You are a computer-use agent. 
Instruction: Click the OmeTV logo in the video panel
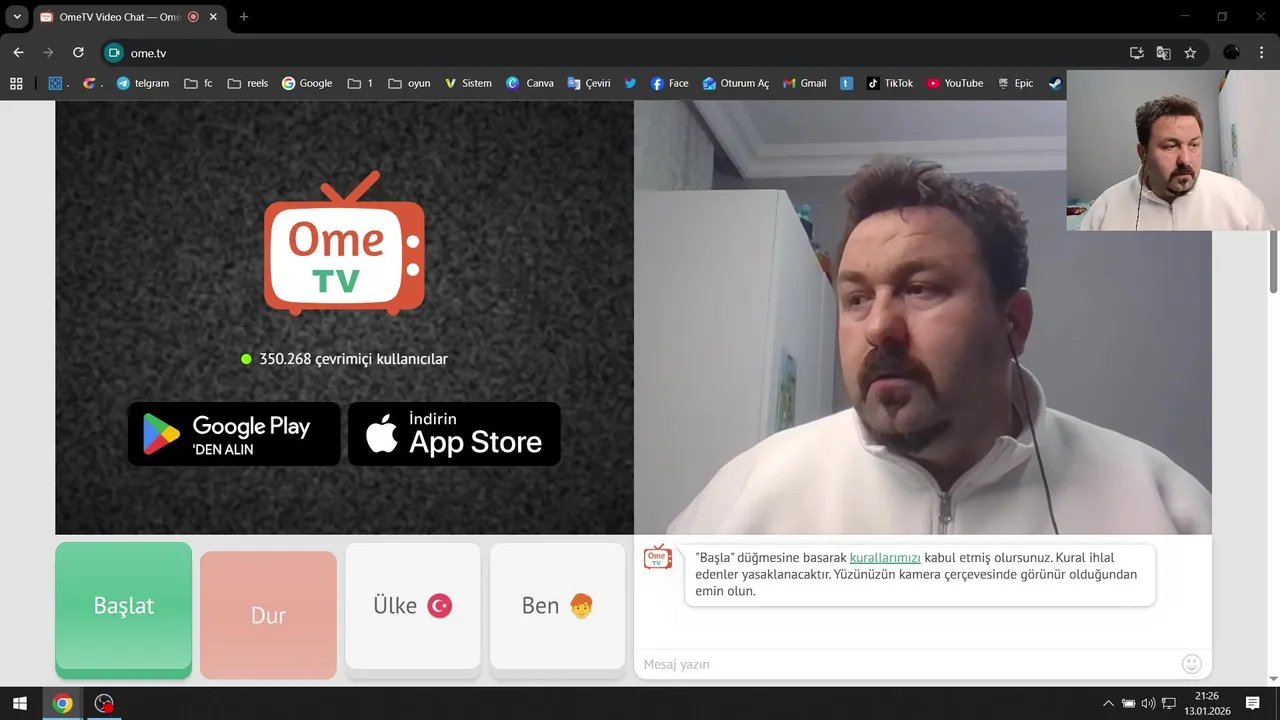[344, 244]
